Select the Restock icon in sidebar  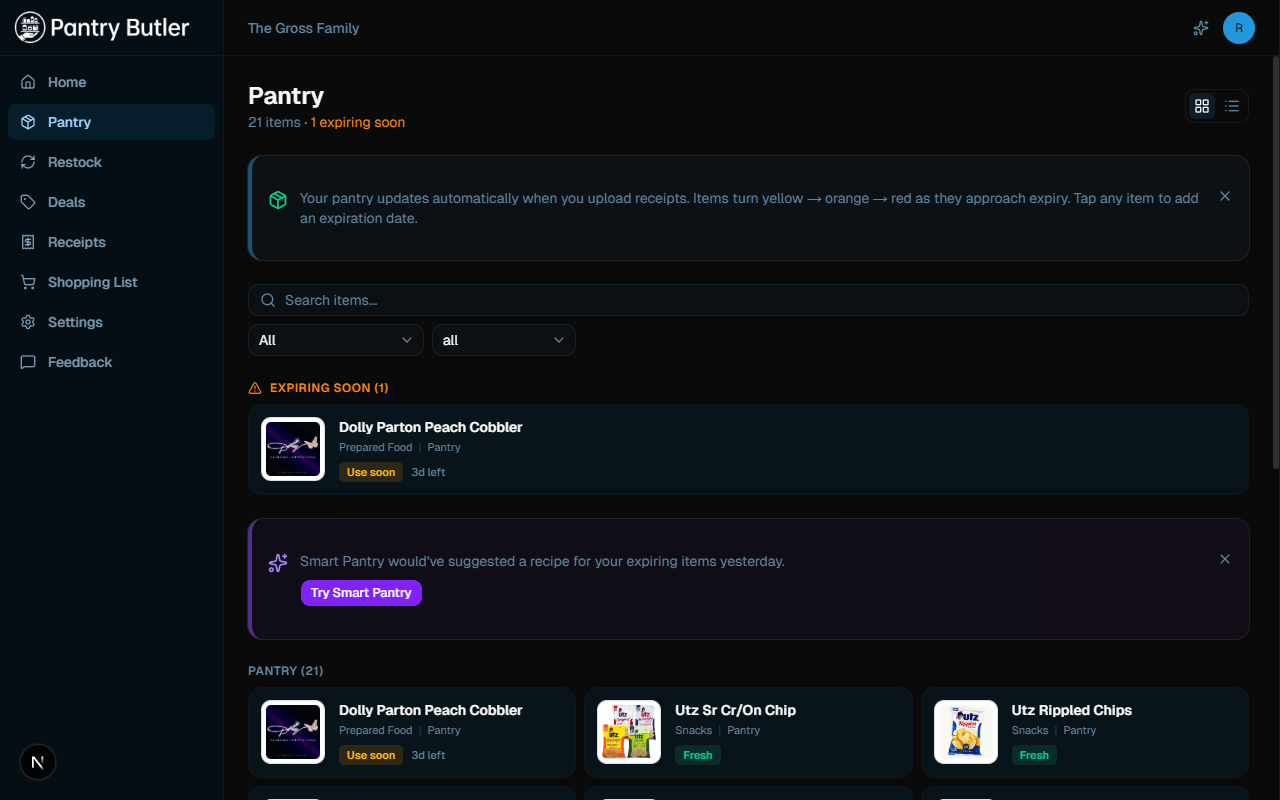30,161
